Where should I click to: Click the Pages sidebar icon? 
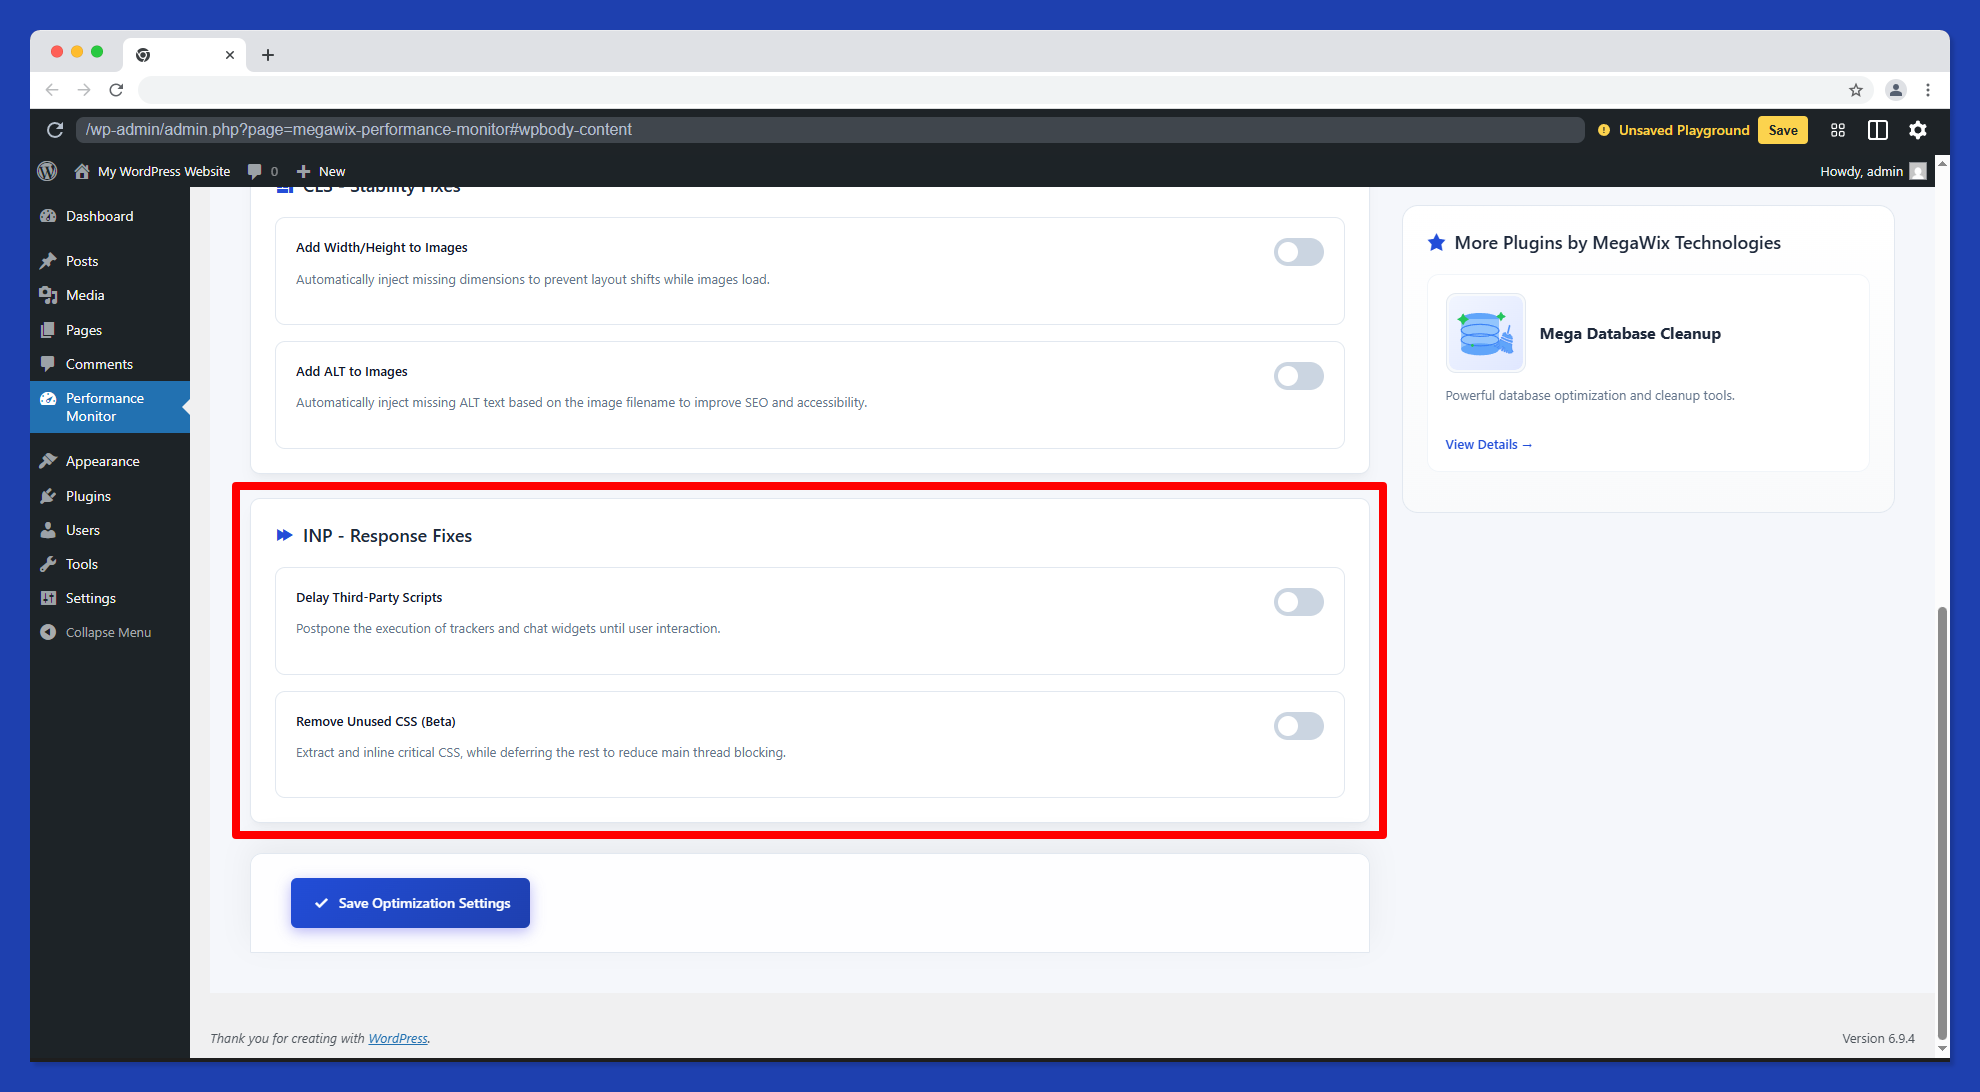pos(49,330)
